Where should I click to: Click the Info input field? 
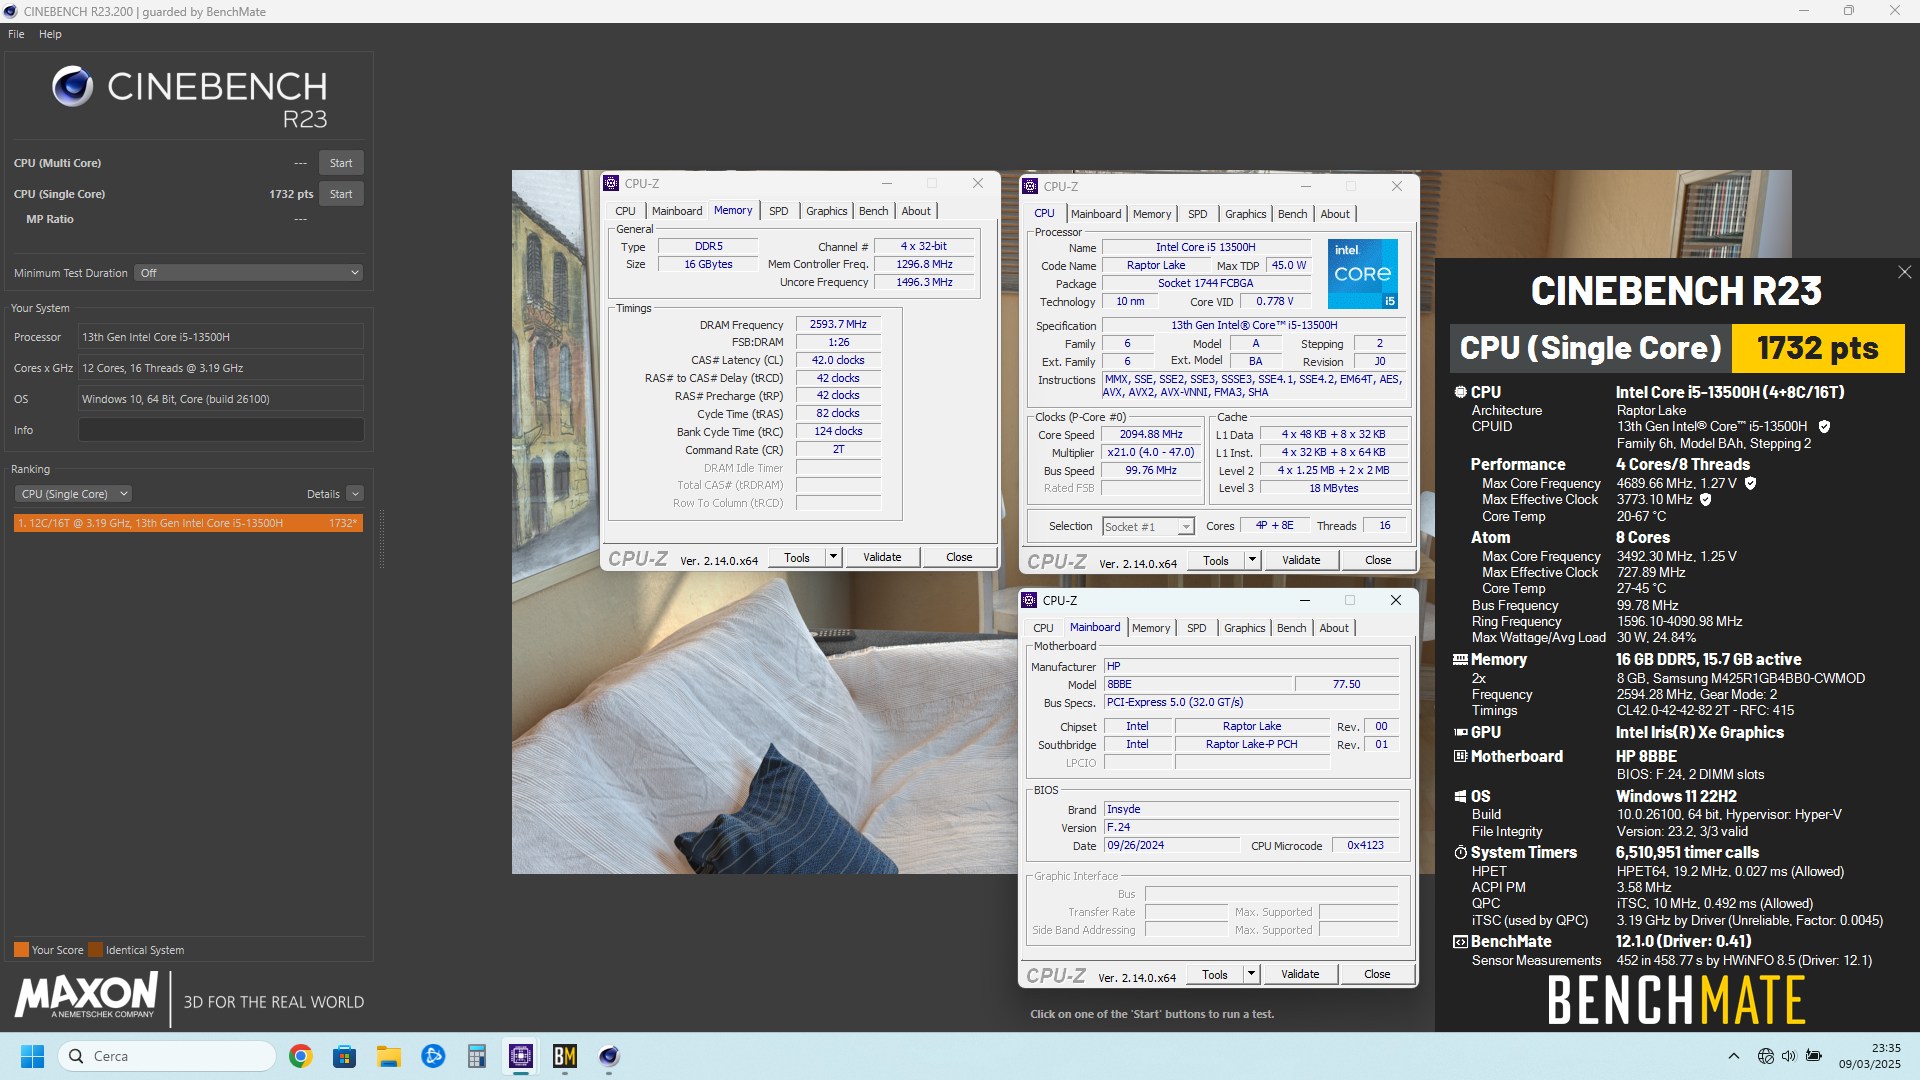pyautogui.click(x=221, y=430)
